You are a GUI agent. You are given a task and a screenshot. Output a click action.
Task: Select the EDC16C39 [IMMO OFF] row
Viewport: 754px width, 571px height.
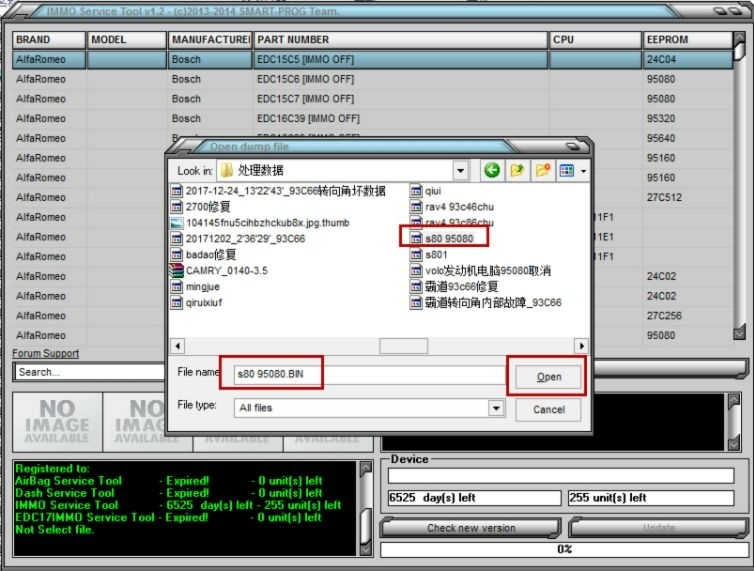click(x=373, y=119)
